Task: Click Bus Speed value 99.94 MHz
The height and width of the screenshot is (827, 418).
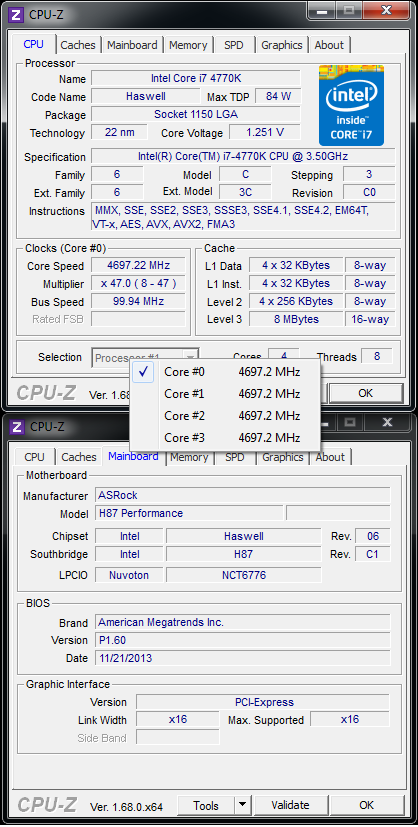Action: click(x=139, y=301)
